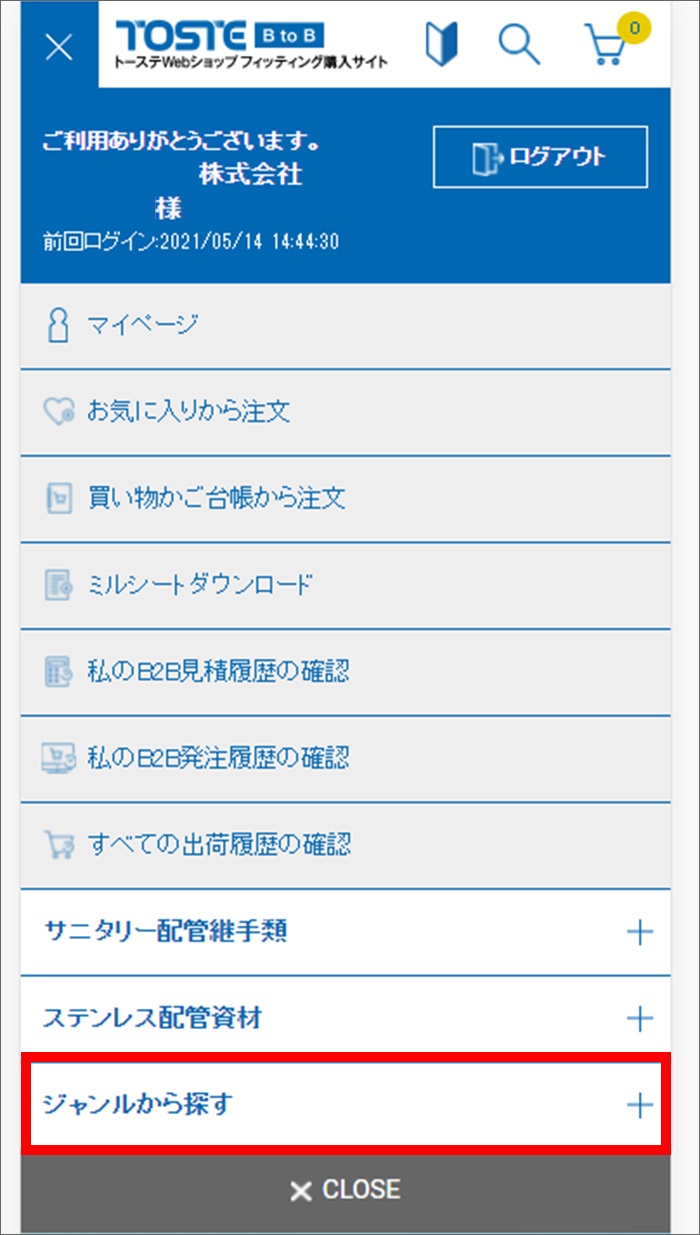
Task: Select the ジャンルから探す menu label
Action: [139, 1105]
